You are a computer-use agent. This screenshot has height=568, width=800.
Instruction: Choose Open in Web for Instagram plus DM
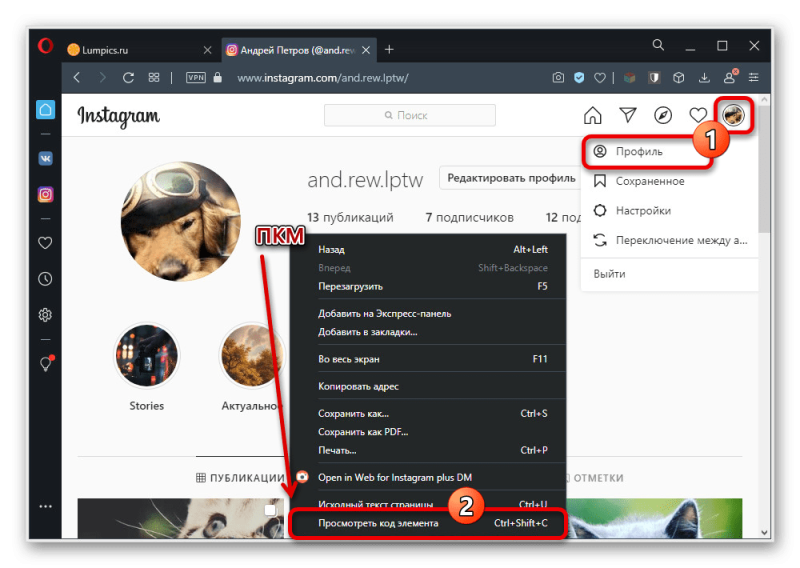[428, 478]
